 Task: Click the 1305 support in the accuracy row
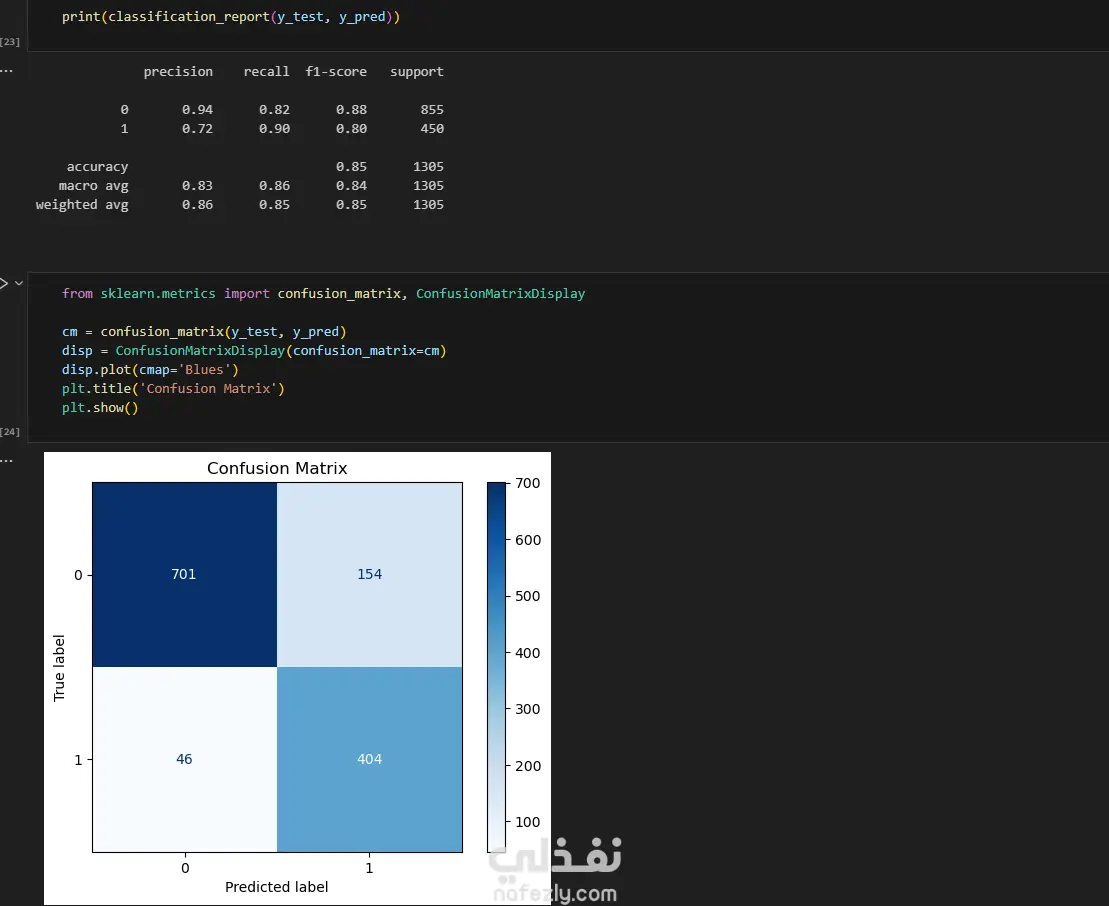(429, 167)
